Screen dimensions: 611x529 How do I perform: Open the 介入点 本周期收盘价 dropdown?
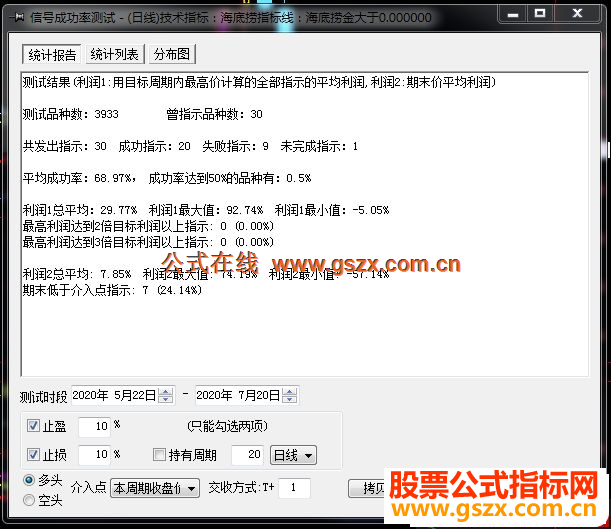[155, 488]
